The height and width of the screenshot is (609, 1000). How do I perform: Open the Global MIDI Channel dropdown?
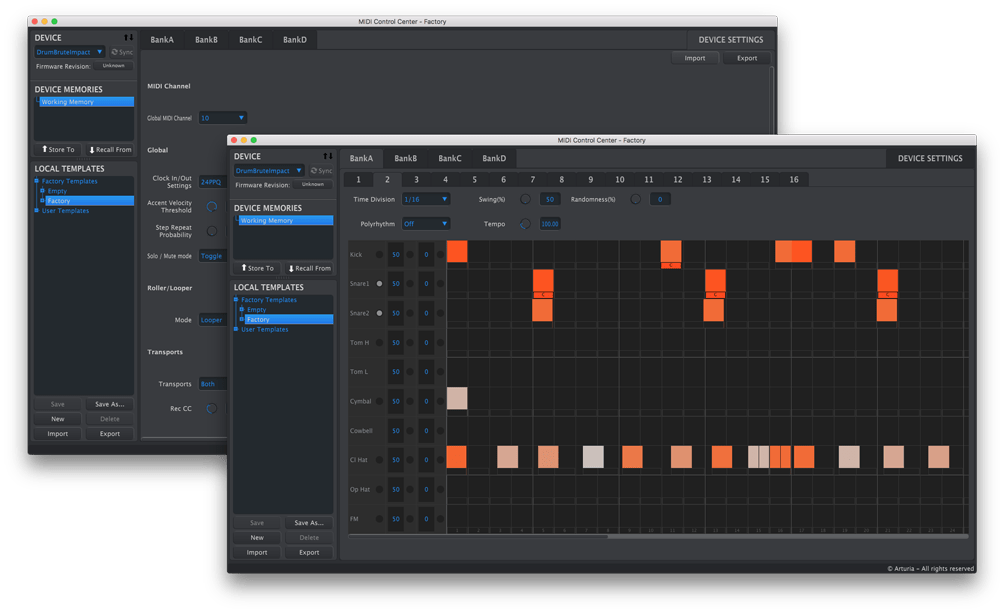coord(222,118)
